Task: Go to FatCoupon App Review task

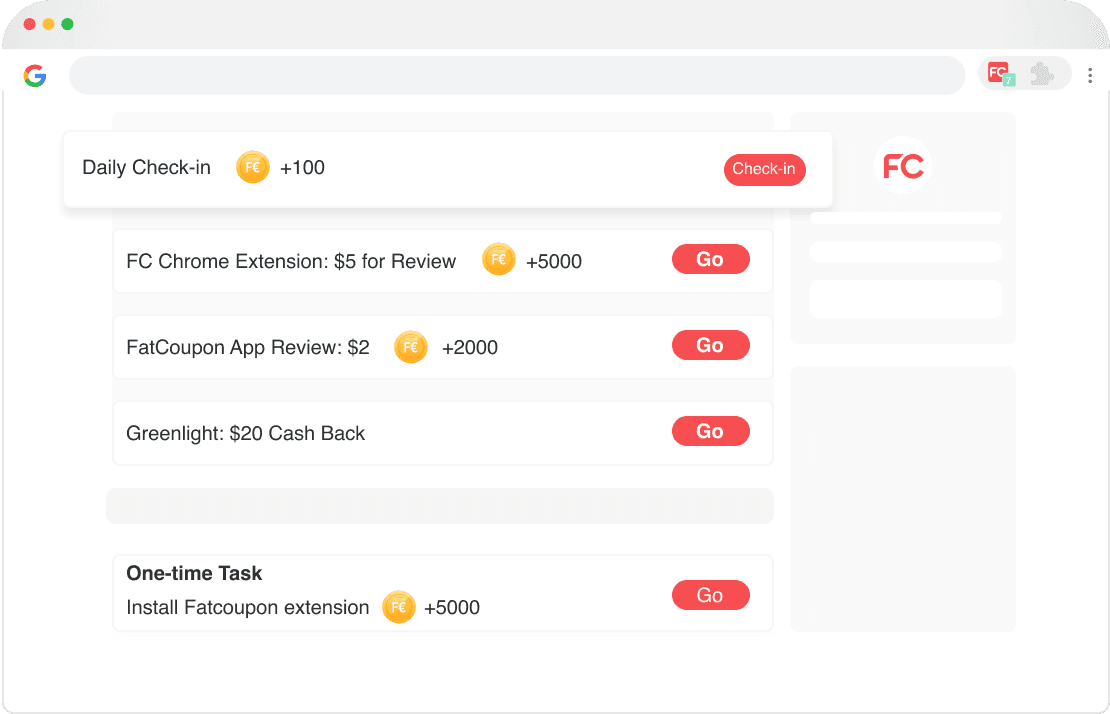Action: [x=711, y=345]
